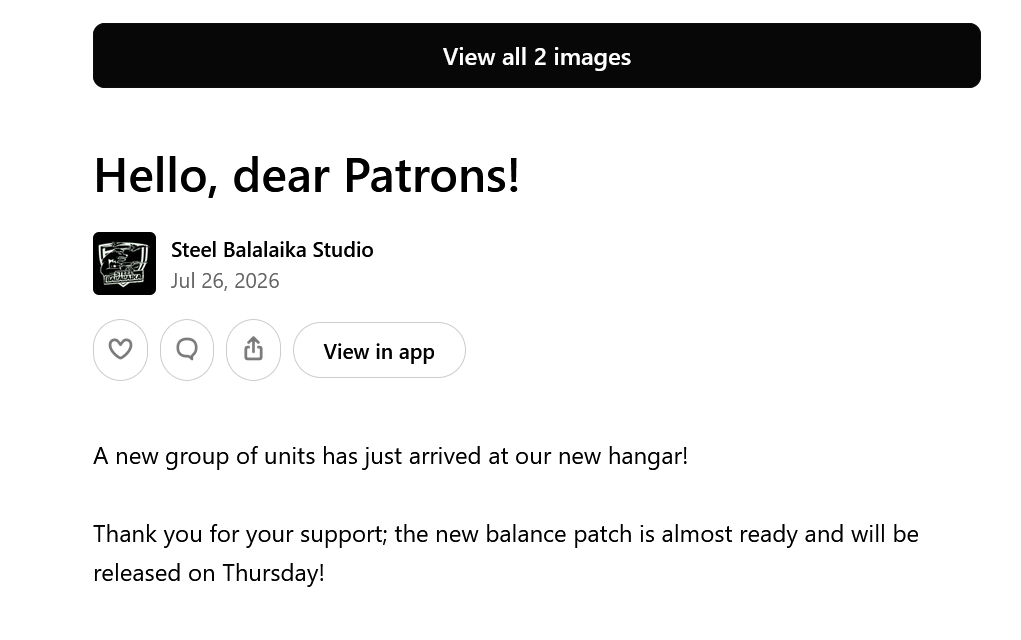1021x640 pixels.
Task: Click the paragraph about units arriving at hangar
Action: [391, 456]
